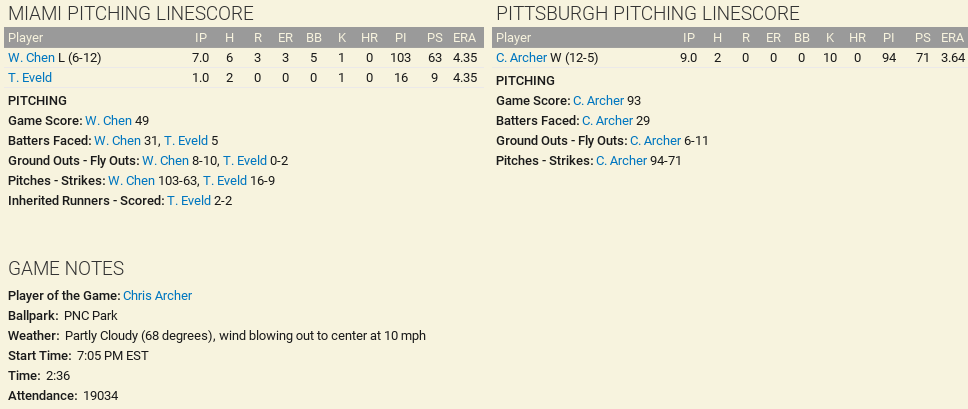
Task: Open W. Chen link in Pitches - Strikes line
Action: (131, 180)
